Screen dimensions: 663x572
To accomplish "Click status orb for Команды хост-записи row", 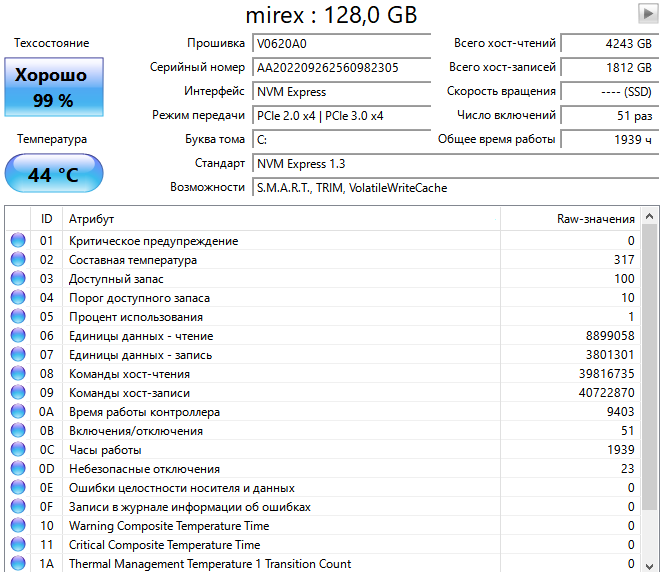I will (18, 393).
